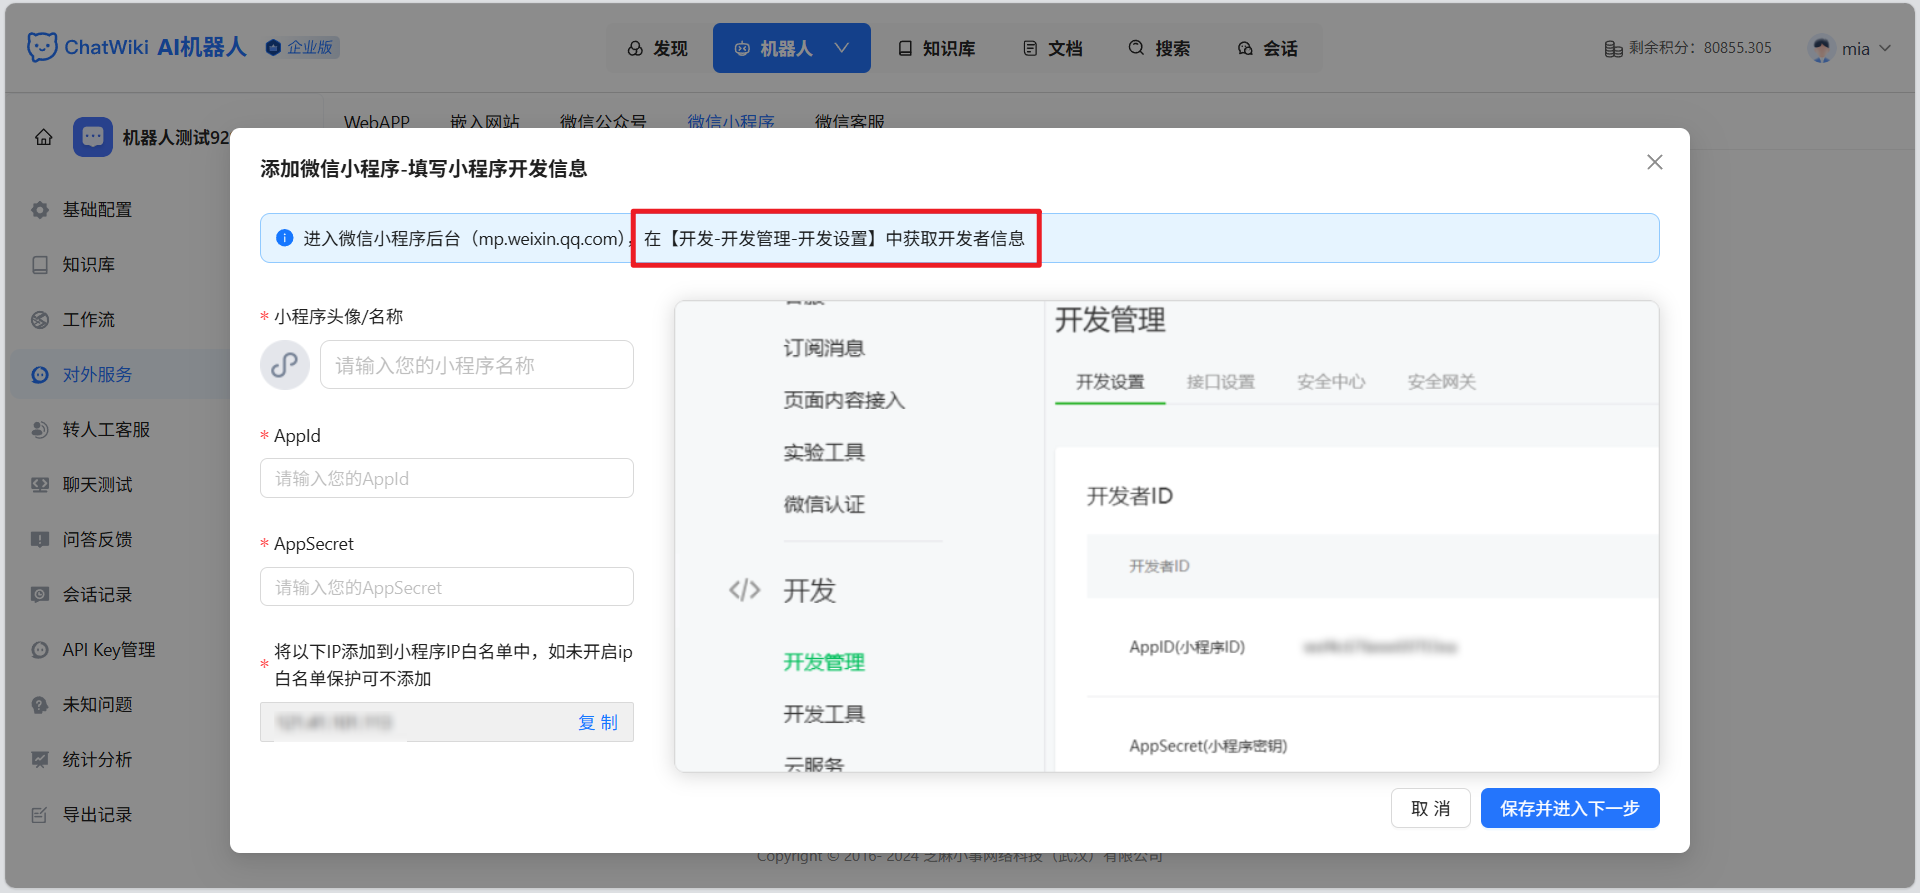Focus the 小程序名称 input field

[477, 365]
